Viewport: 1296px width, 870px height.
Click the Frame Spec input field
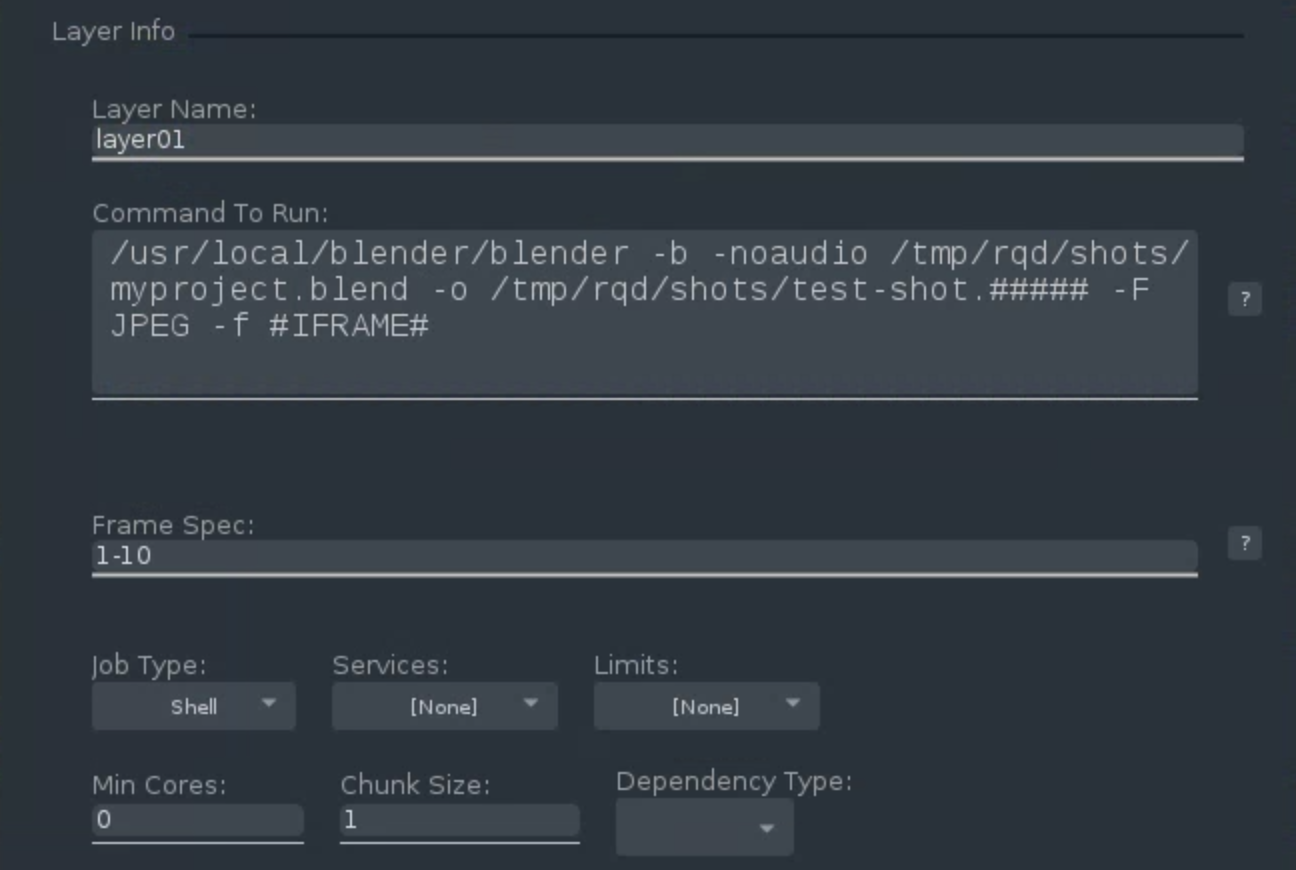tap(644, 557)
